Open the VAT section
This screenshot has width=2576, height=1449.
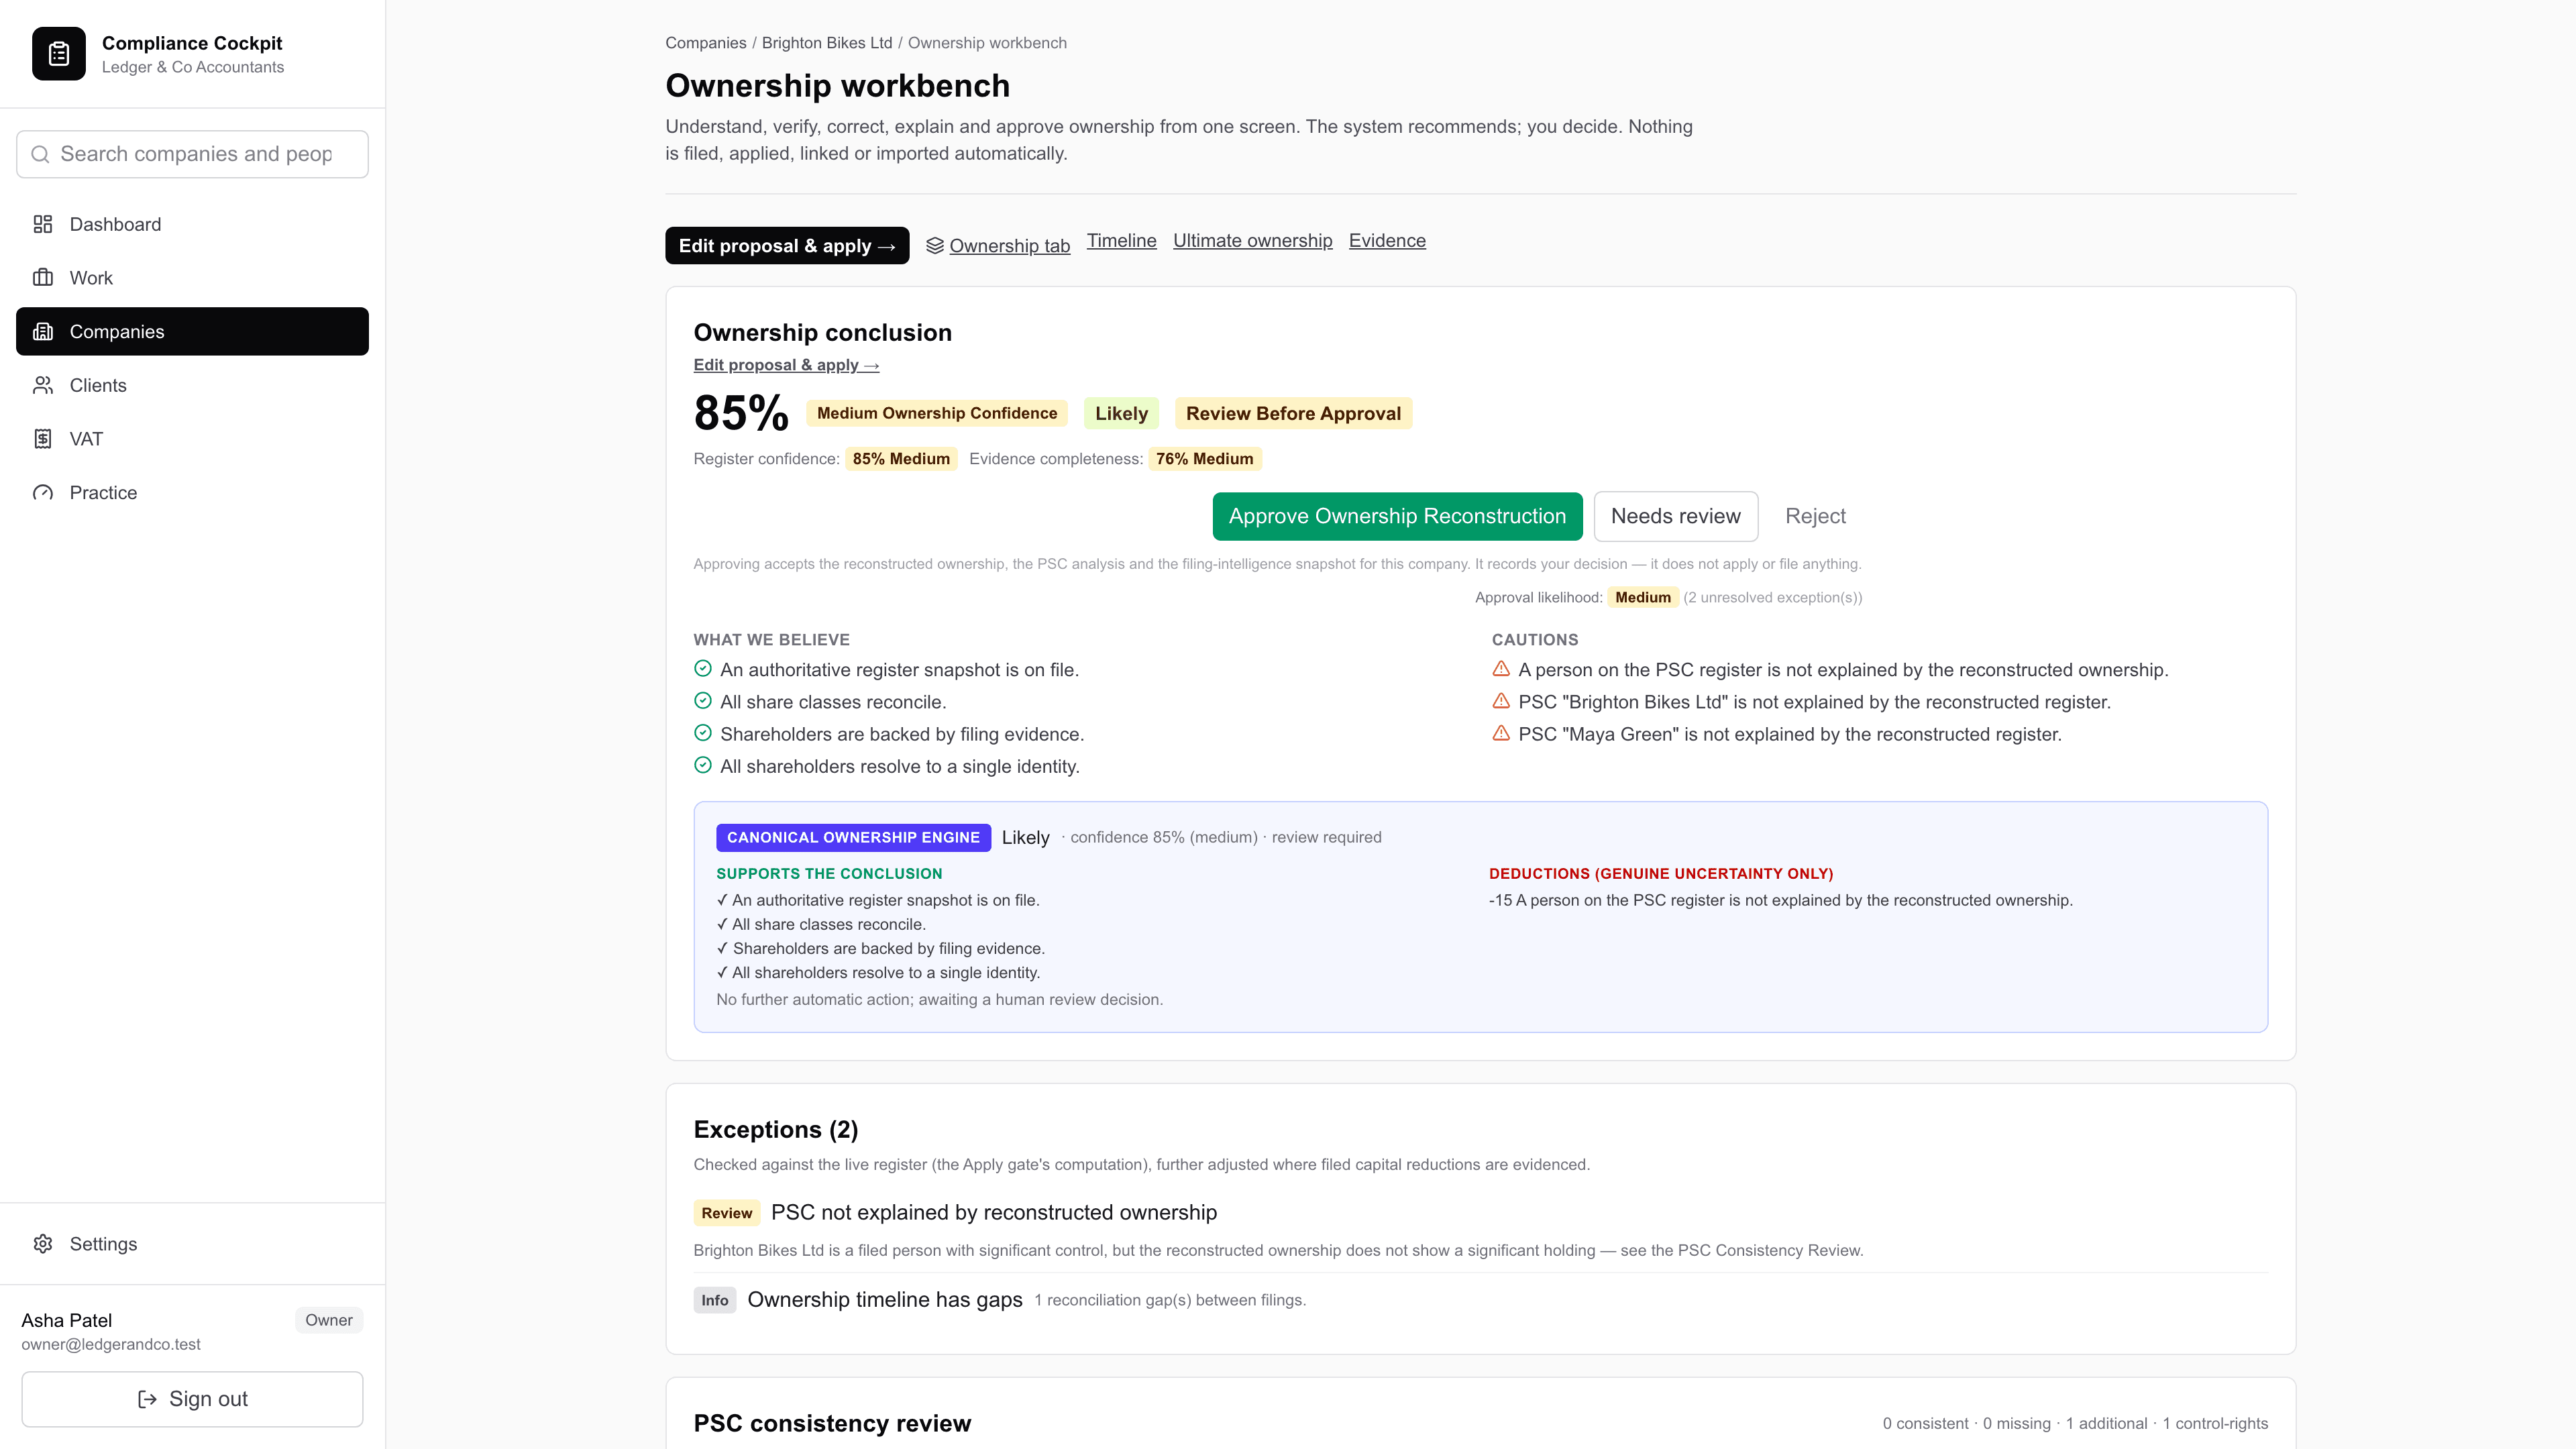[x=192, y=439]
